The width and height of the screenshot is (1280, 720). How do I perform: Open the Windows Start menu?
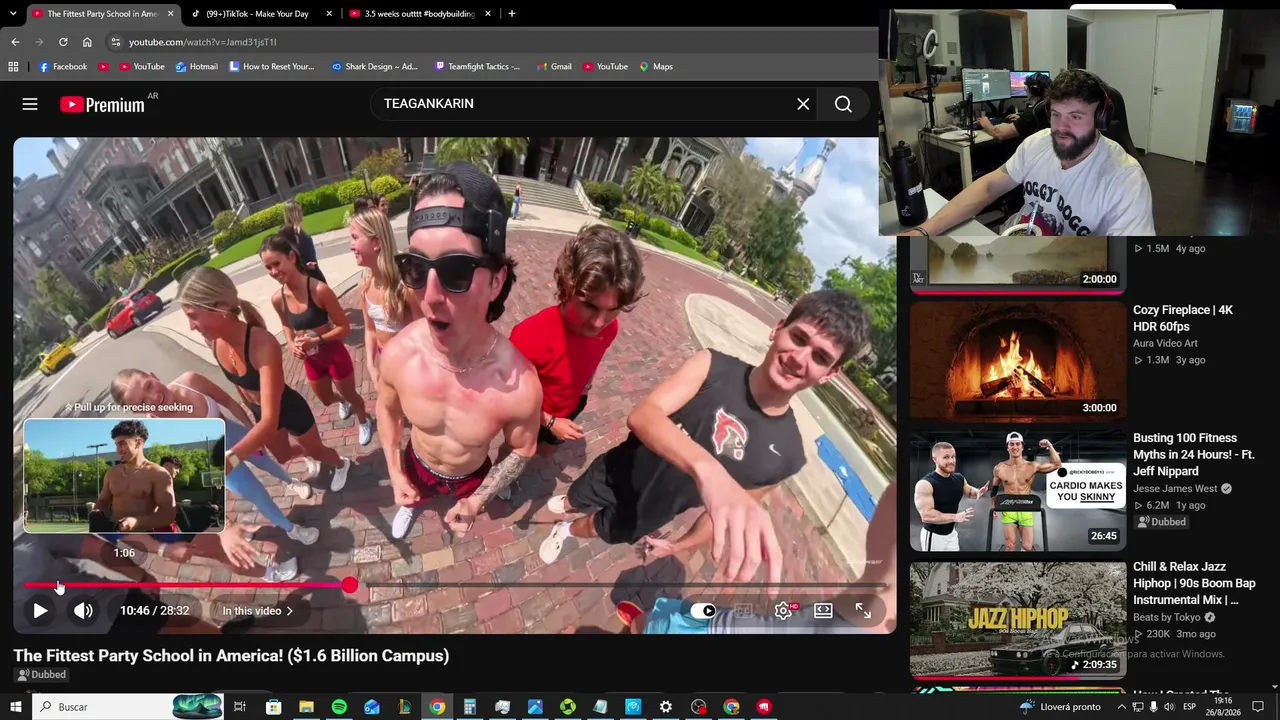(x=16, y=707)
